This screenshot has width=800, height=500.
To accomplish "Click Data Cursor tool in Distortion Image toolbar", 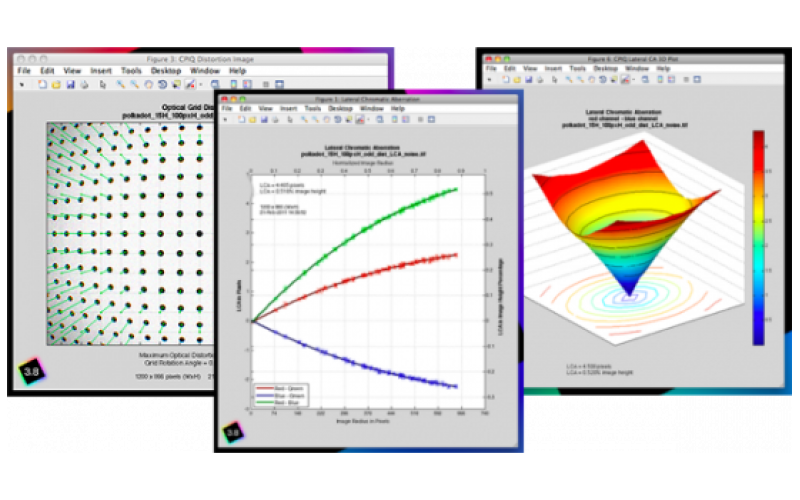I will [177, 85].
